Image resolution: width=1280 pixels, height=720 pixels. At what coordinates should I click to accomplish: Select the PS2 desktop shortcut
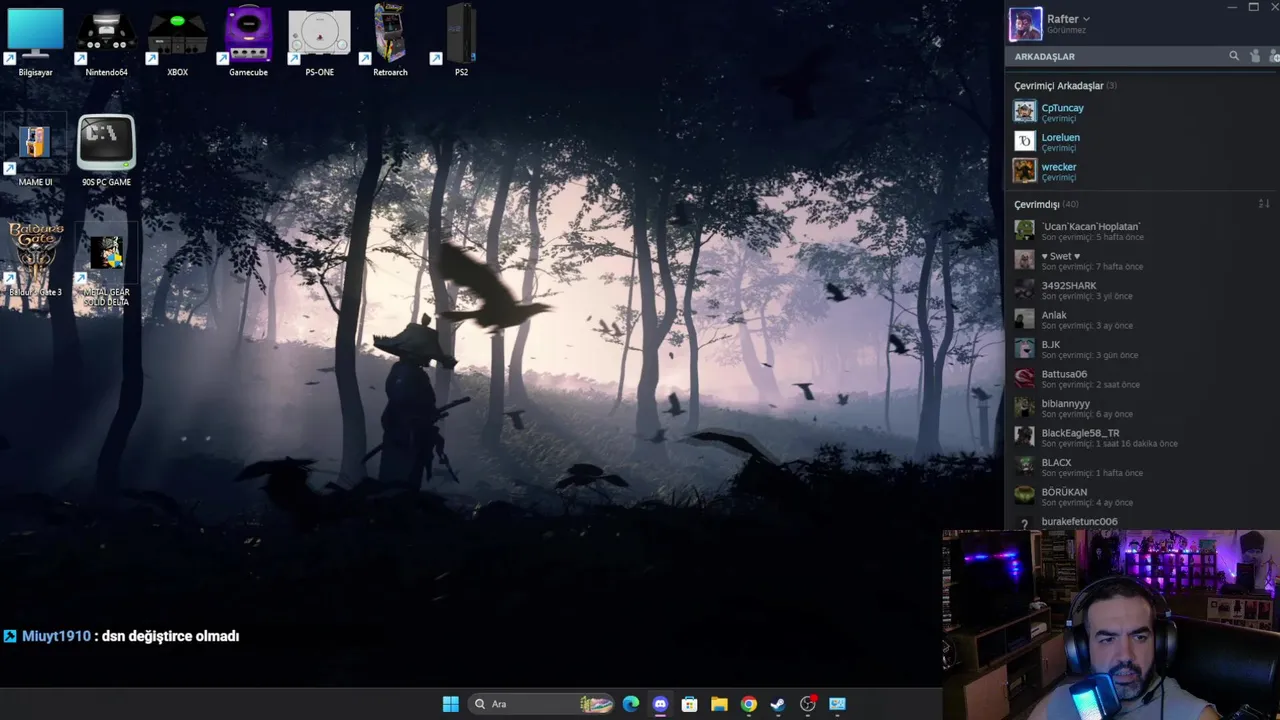(x=461, y=40)
